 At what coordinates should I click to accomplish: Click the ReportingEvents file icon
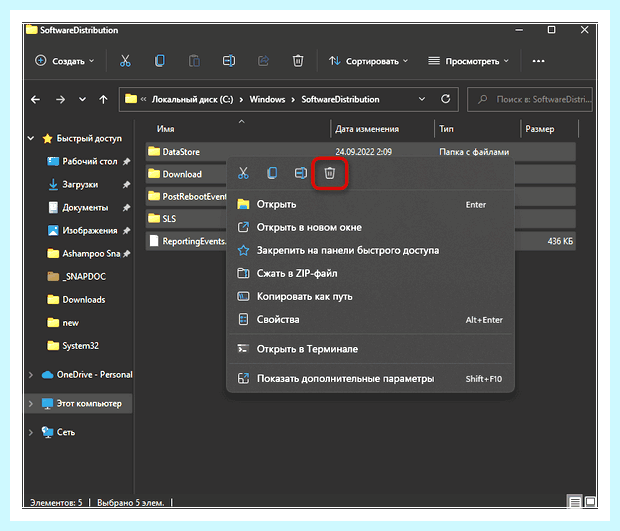[154, 241]
